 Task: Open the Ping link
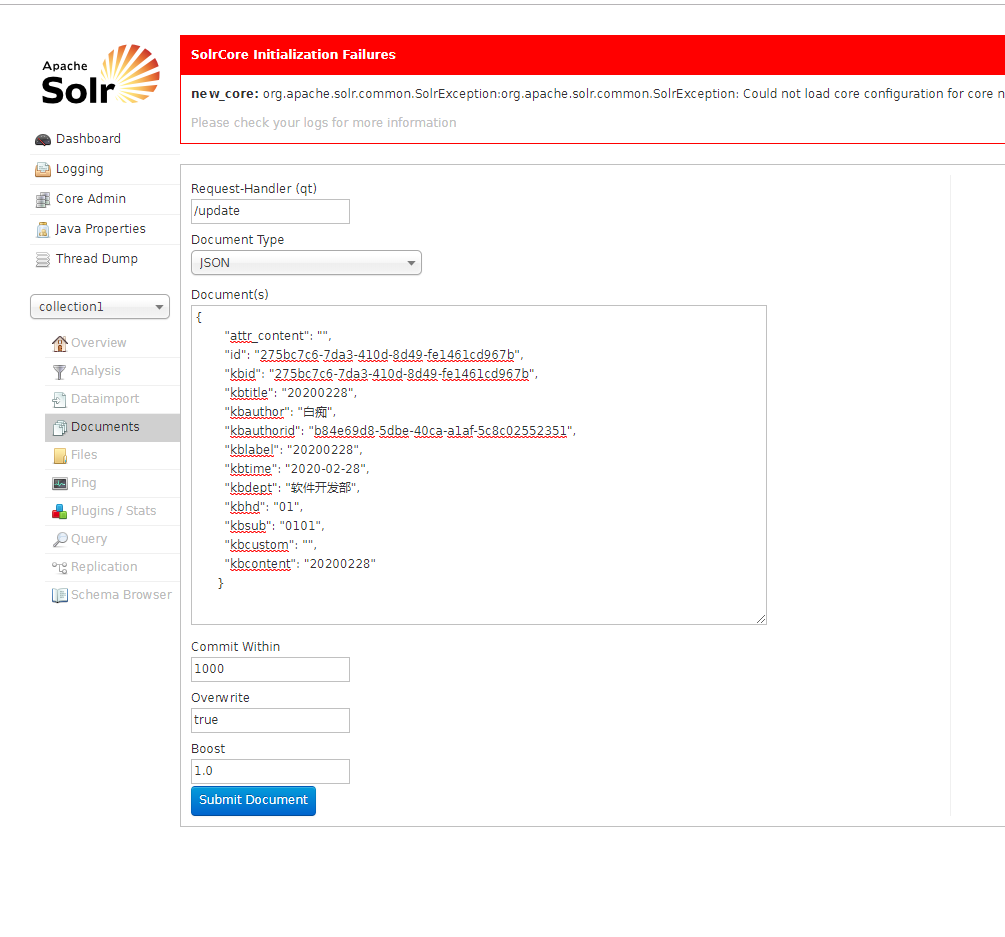[83, 483]
